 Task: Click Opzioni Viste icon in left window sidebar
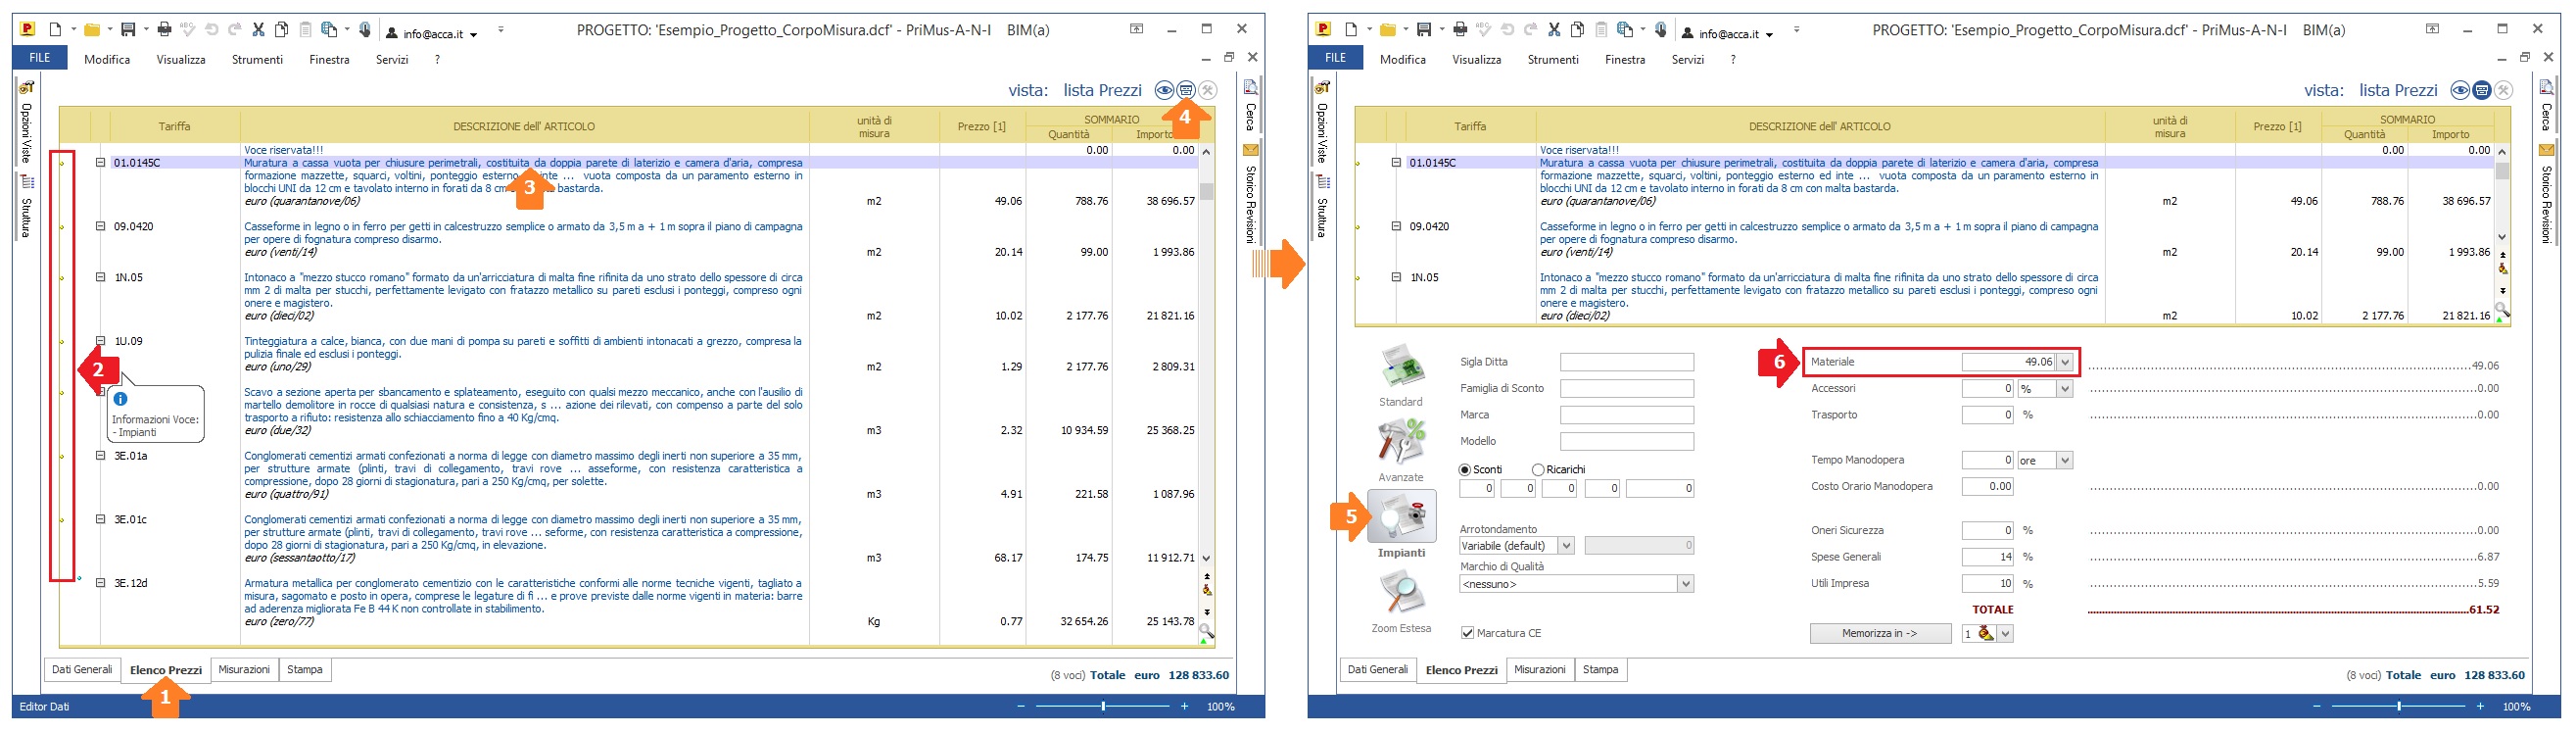[x=27, y=88]
